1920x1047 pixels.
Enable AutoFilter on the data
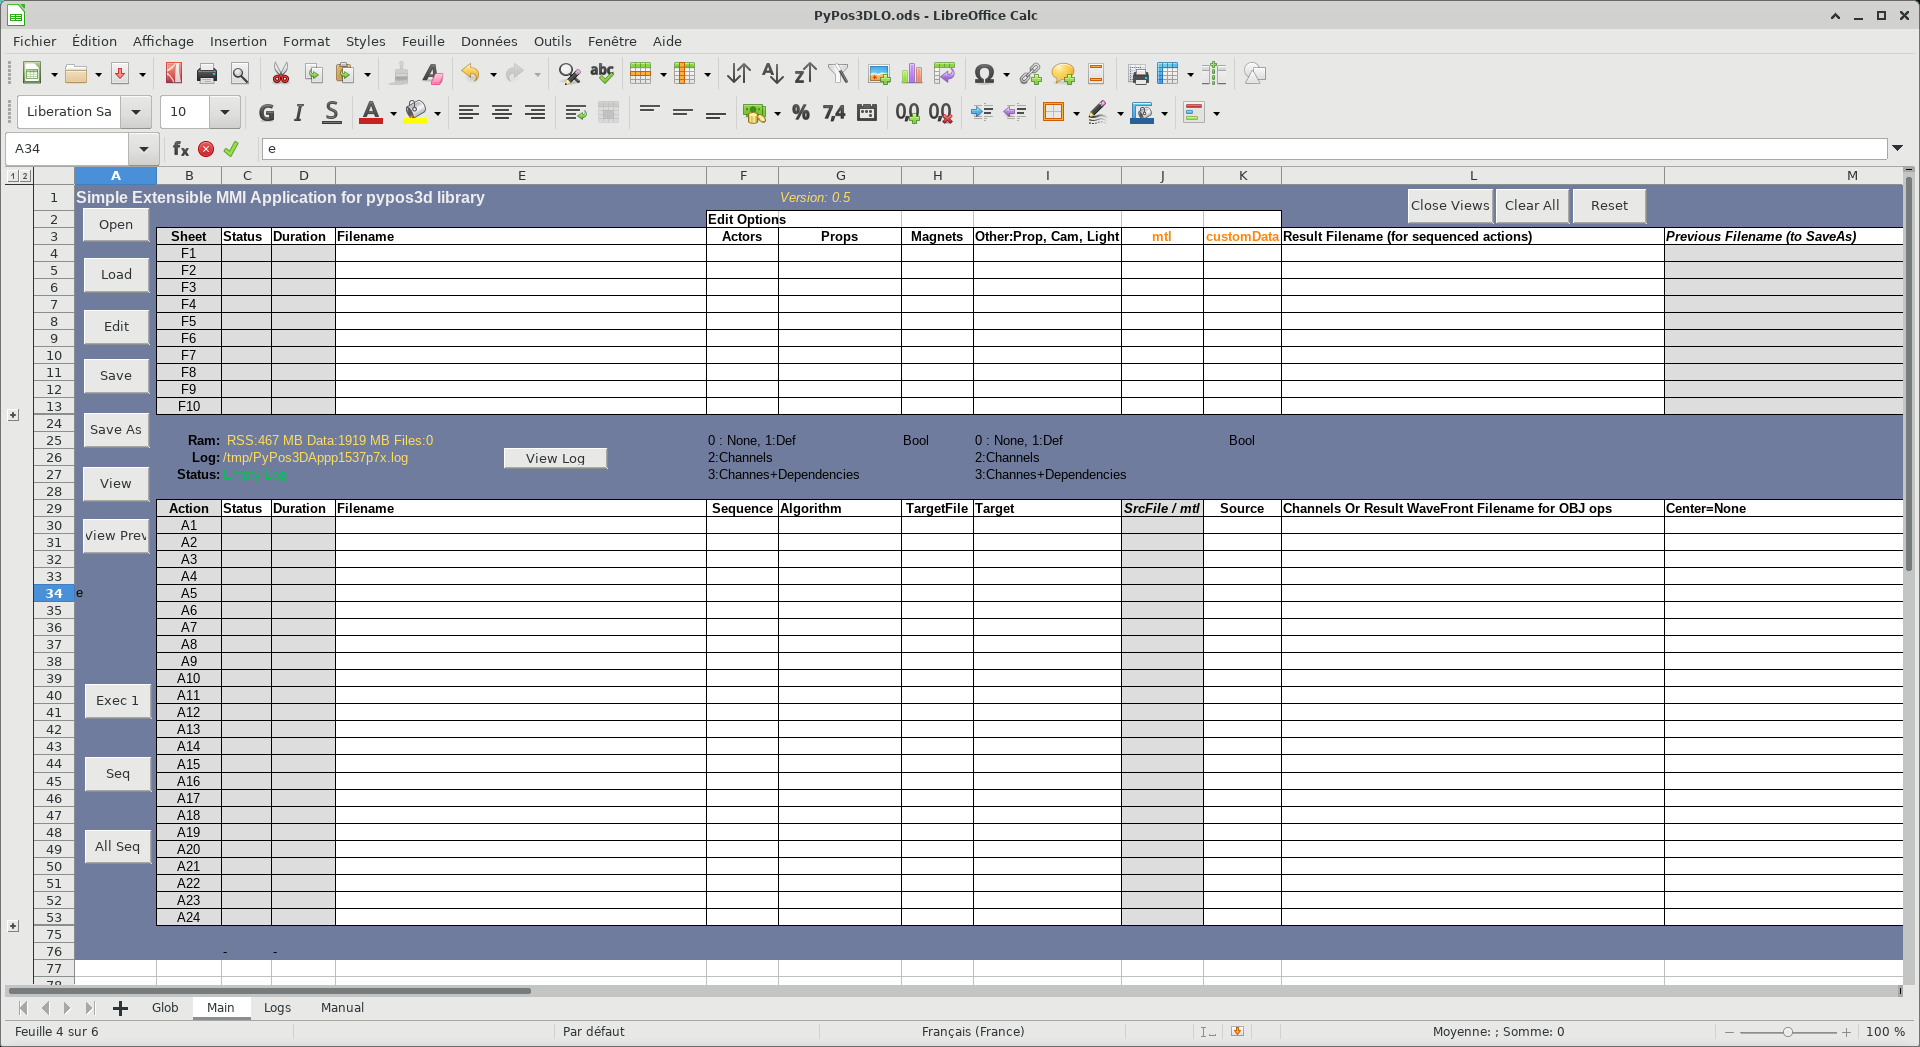click(x=838, y=73)
